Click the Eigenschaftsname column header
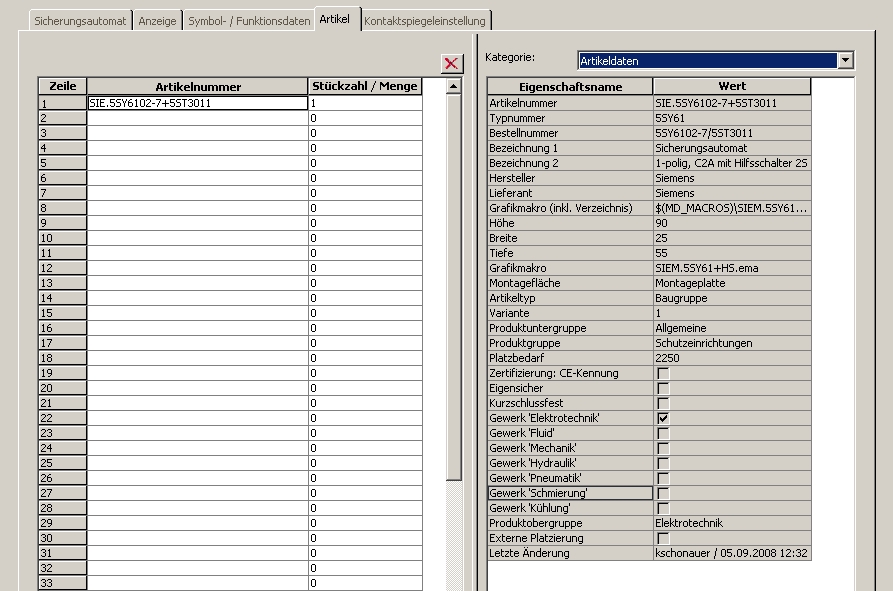Image resolution: width=893 pixels, height=591 pixels. [x=570, y=87]
